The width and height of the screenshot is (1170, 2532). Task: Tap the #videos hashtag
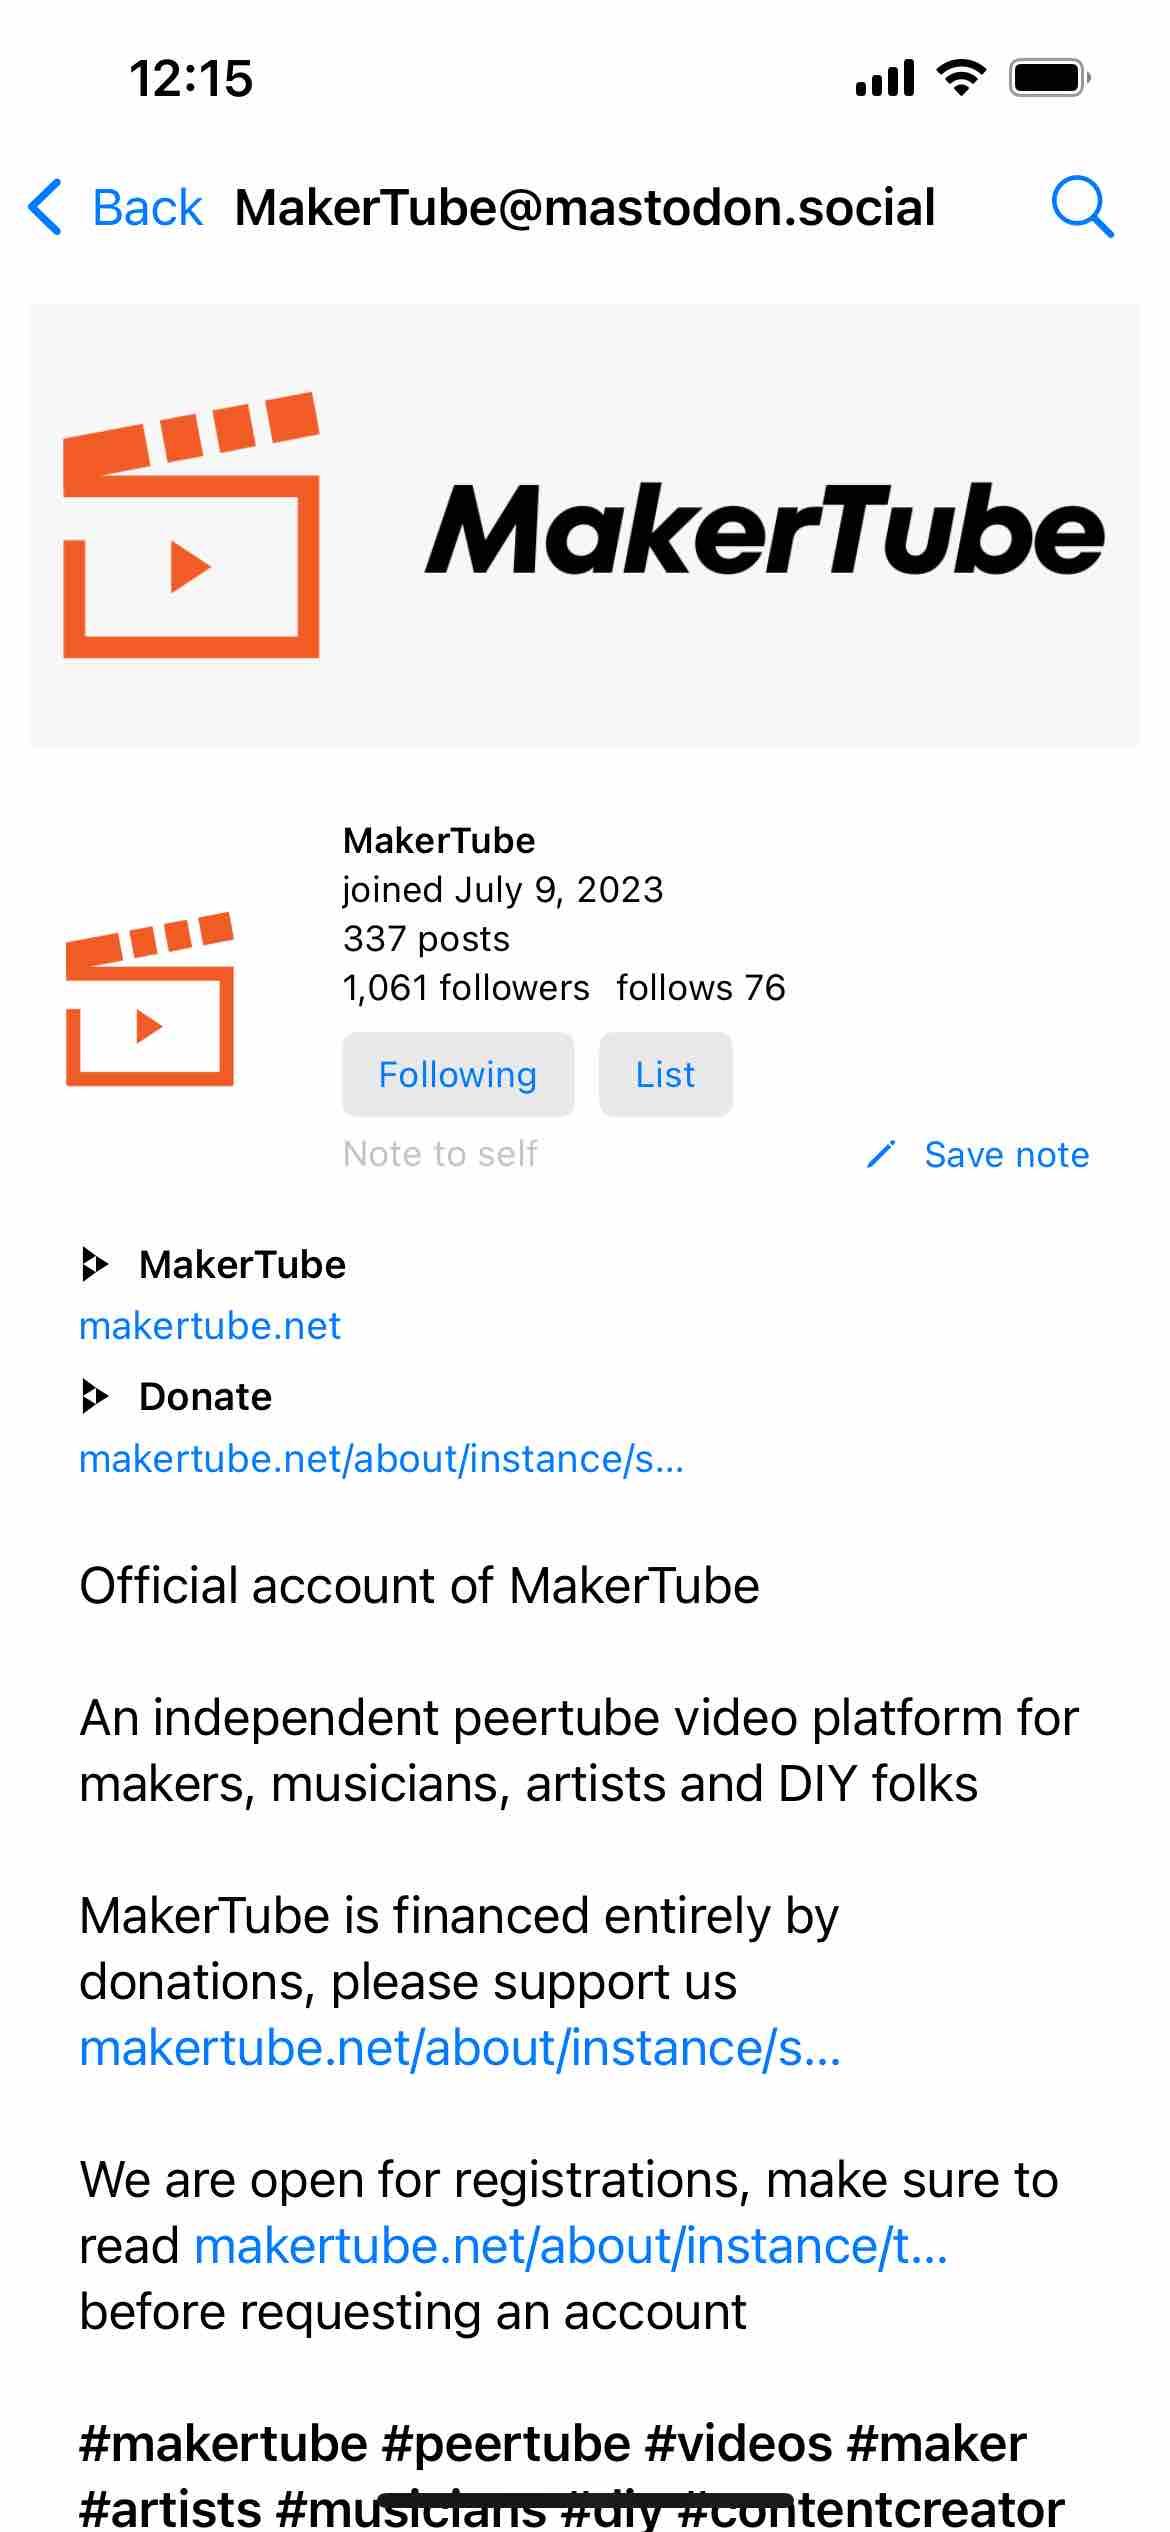(x=738, y=2443)
